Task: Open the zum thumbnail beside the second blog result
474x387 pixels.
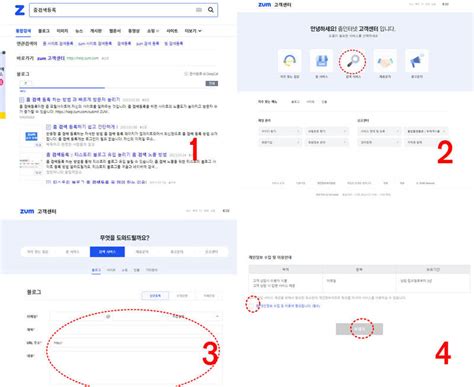Action: pos(31,136)
